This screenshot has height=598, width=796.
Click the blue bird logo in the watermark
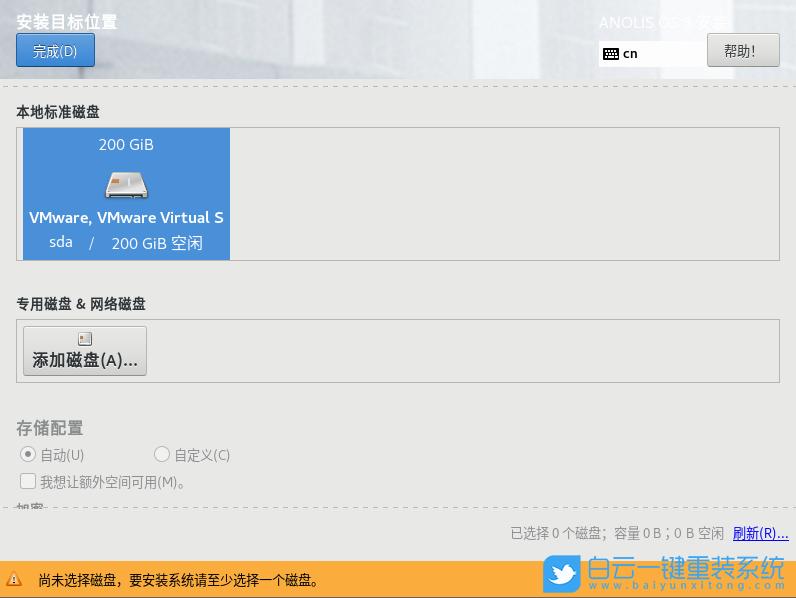[x=562, y=574]
